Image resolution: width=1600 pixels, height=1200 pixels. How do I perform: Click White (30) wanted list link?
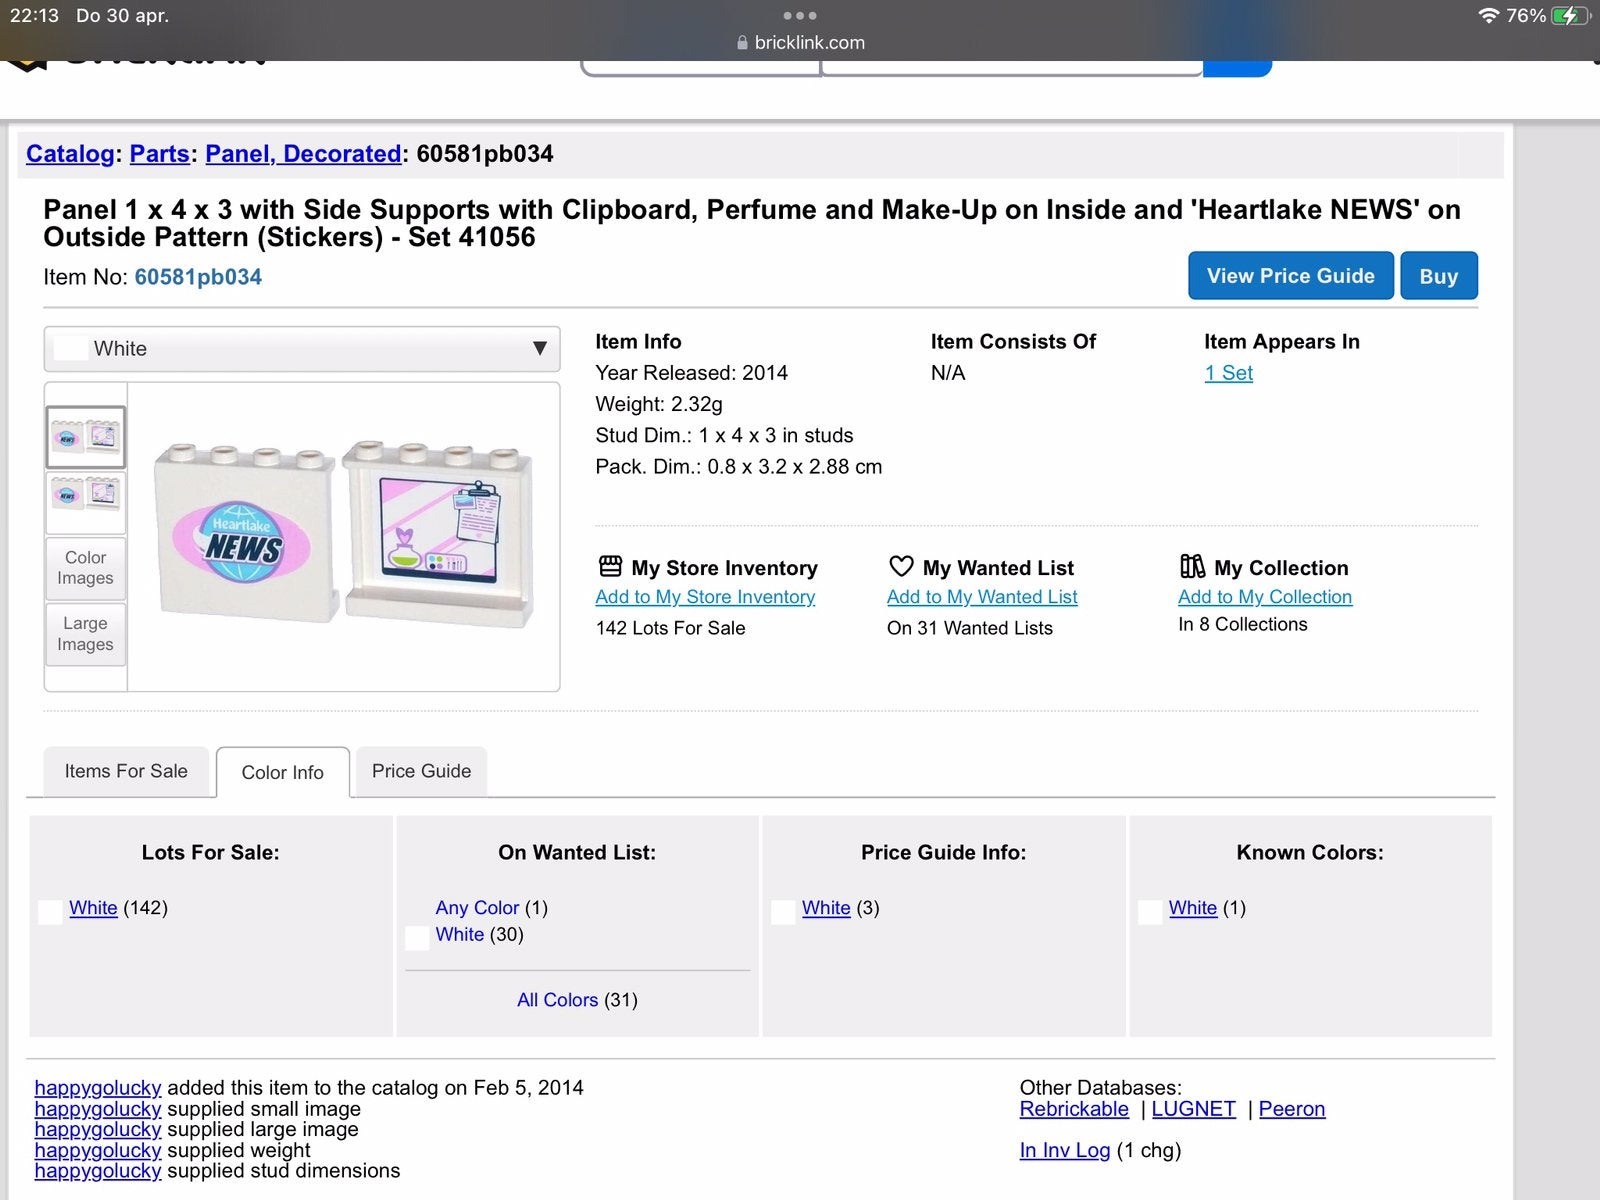pyautogui.click(x=460, y=934)
